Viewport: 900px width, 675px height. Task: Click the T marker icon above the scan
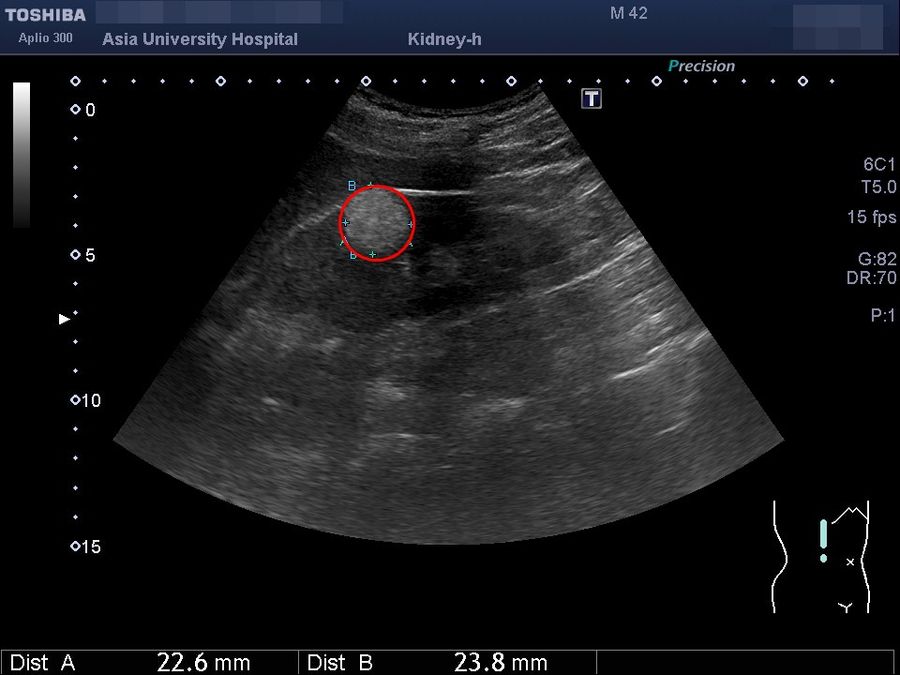tap(591, 99)
